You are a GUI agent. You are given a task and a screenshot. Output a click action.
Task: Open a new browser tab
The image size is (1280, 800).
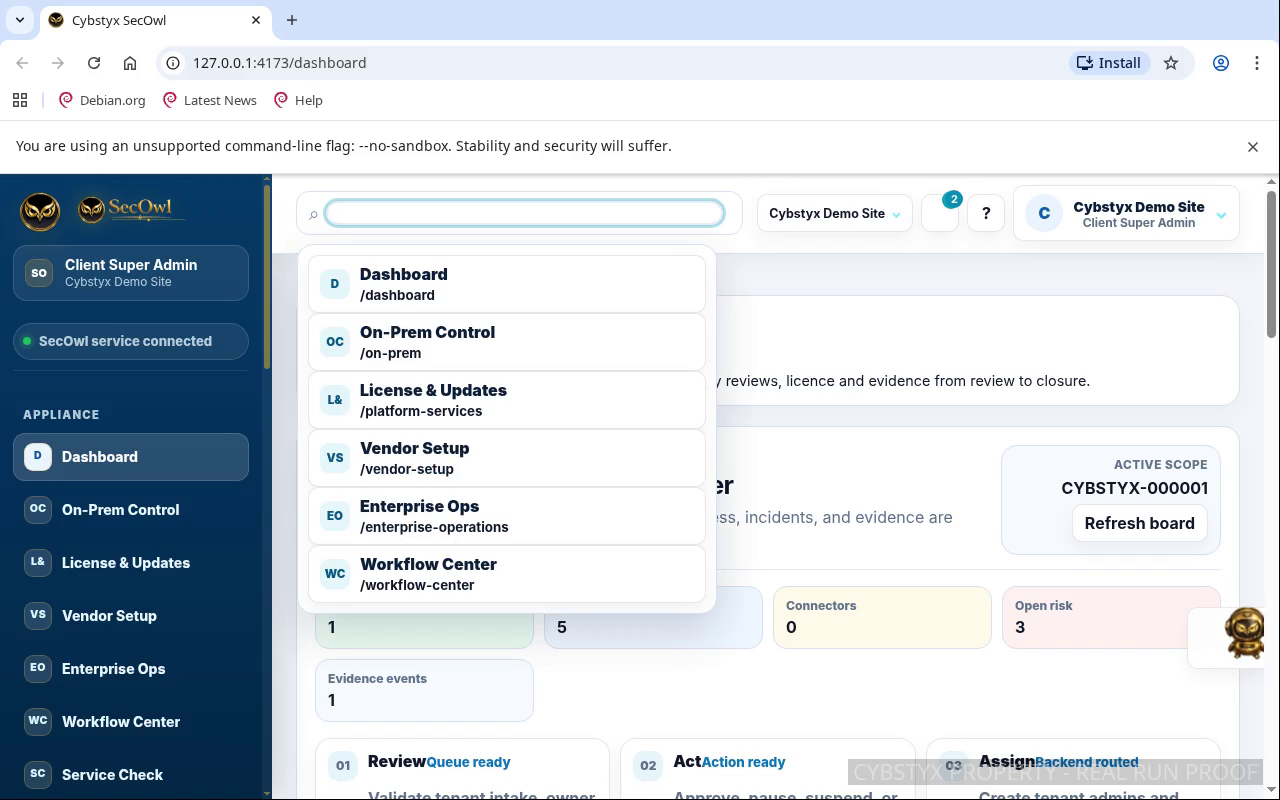pyautogui.click(x=292, y=20)
